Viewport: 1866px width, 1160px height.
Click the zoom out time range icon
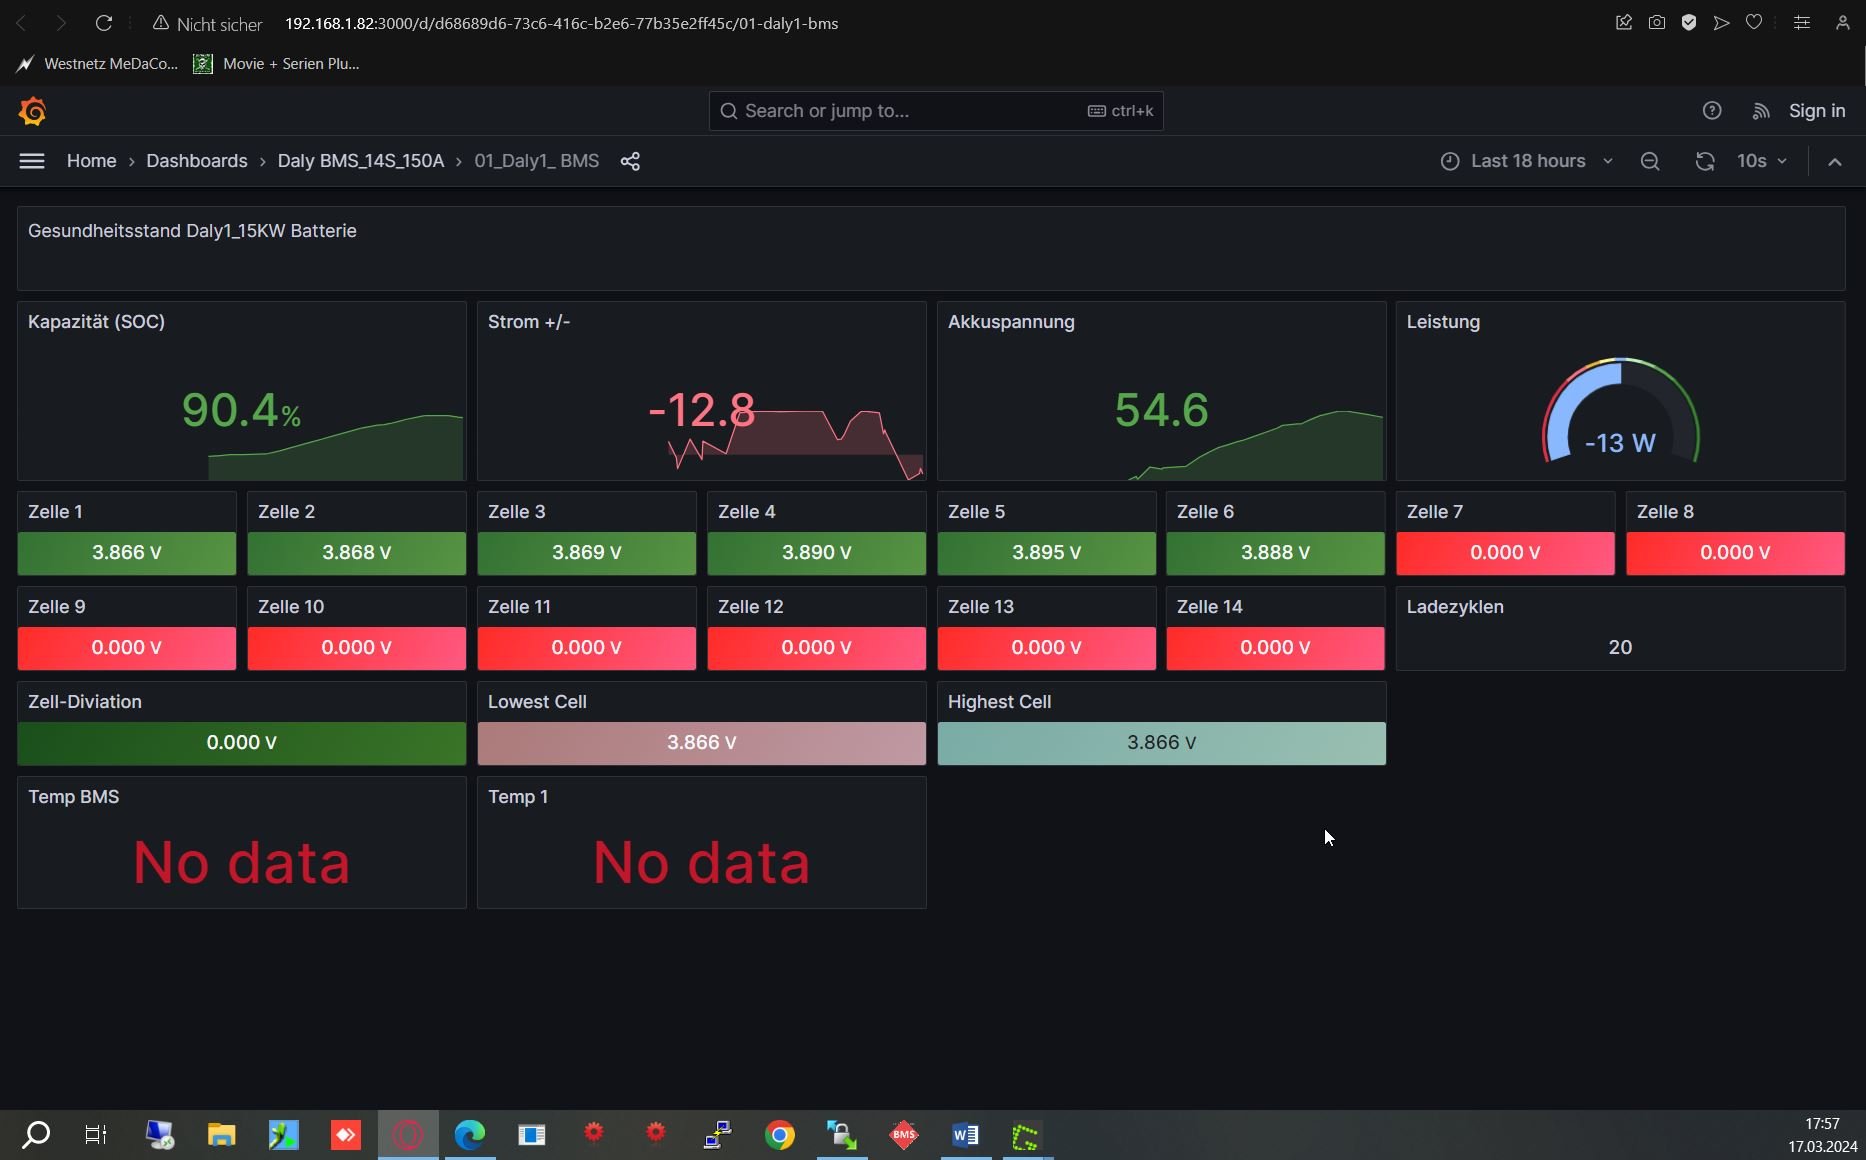pyautogui.click(x=1650, y=161)
